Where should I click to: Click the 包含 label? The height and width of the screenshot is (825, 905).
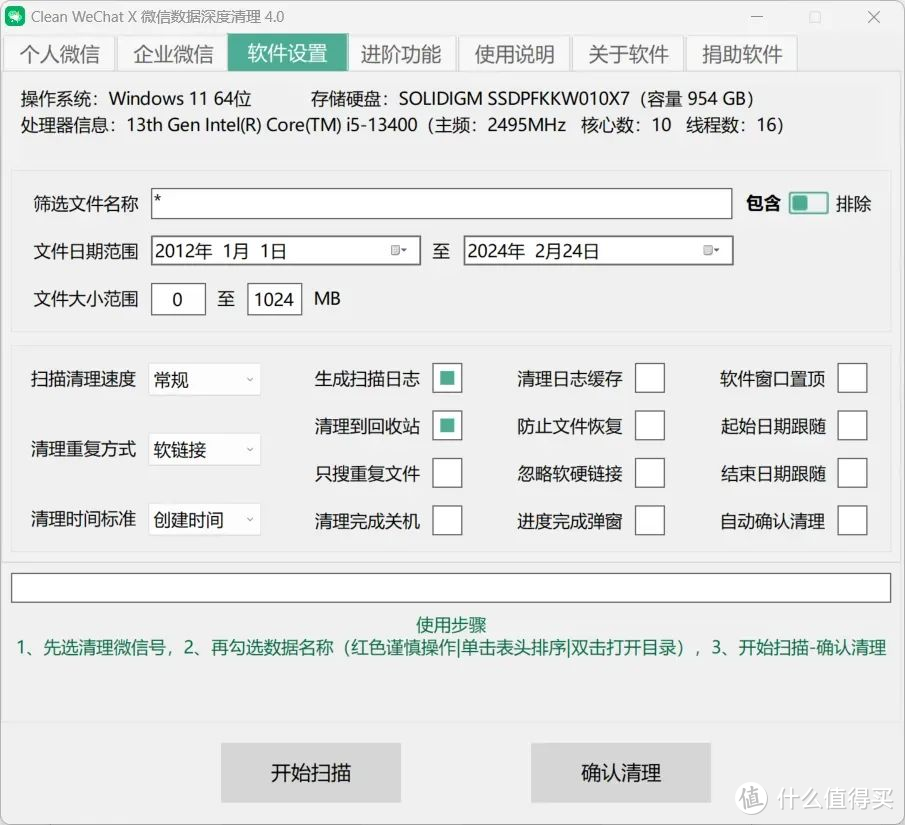pyautogui.click(x=763, y=203)
